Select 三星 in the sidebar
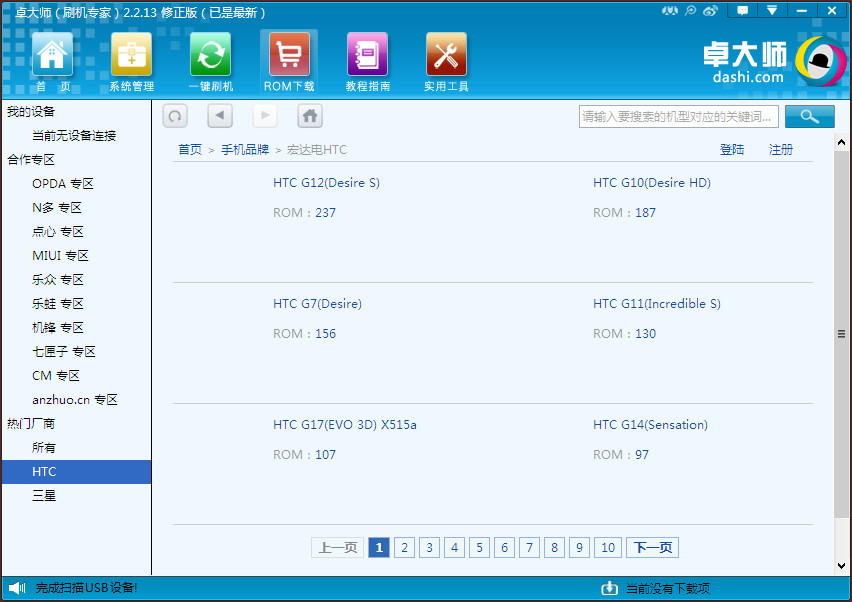 (x=77, y=496)
